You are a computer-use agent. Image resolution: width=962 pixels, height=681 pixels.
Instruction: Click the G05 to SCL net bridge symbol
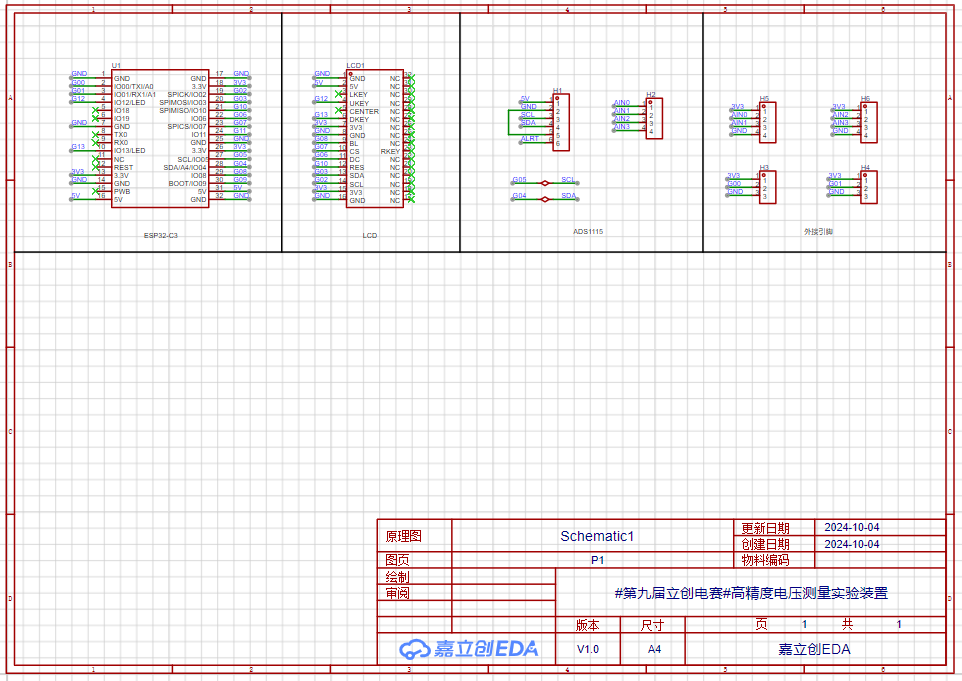tap(544, 183)
